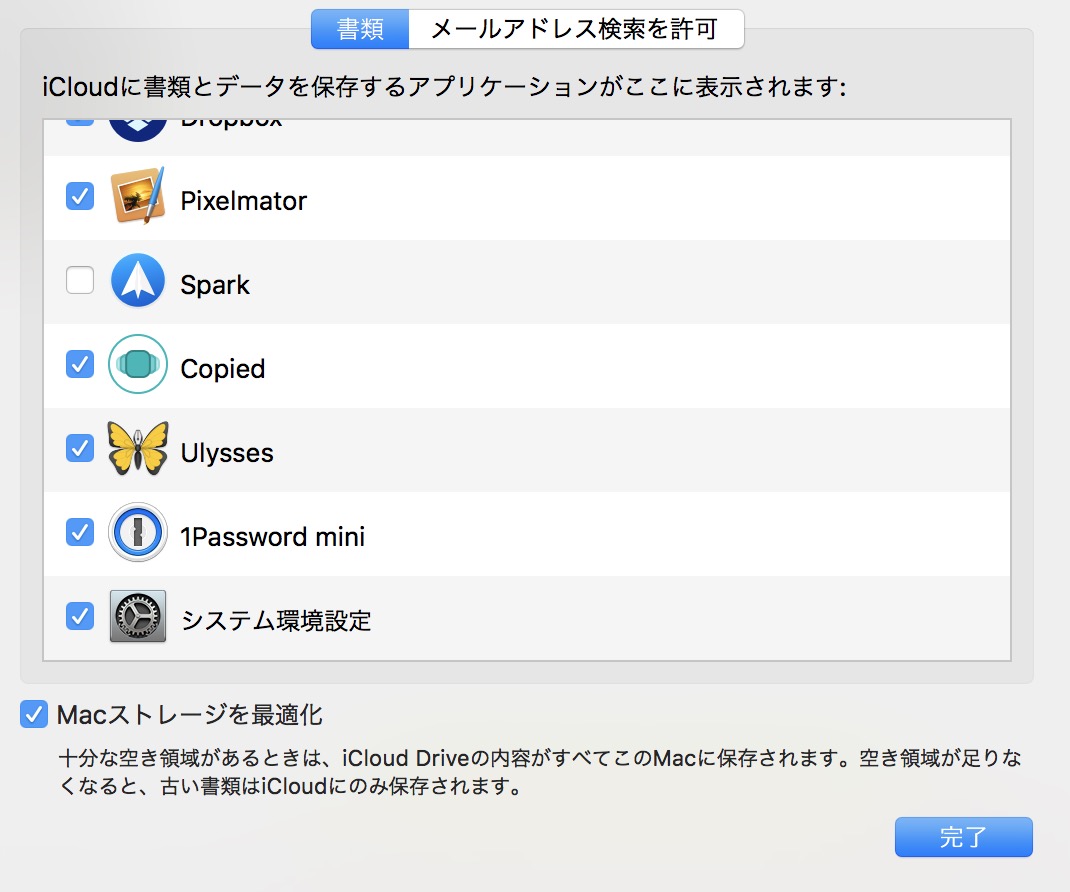Select the 1Password mini label text
Viewport: 1070px width, 892px height.
click(x=272, y=536)
